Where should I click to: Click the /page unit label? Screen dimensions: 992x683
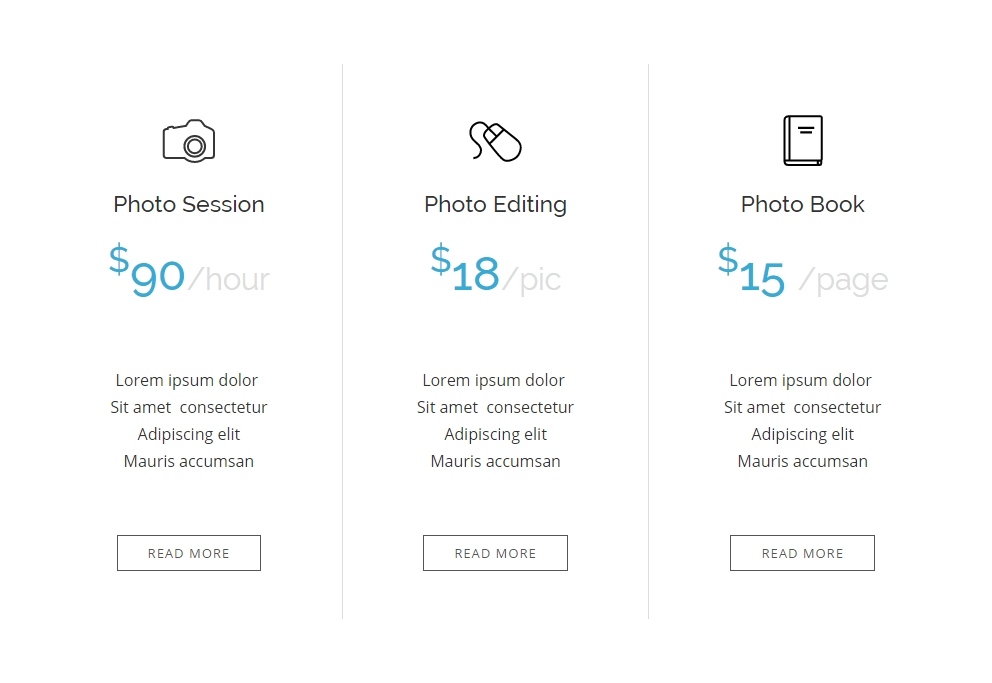843,280
